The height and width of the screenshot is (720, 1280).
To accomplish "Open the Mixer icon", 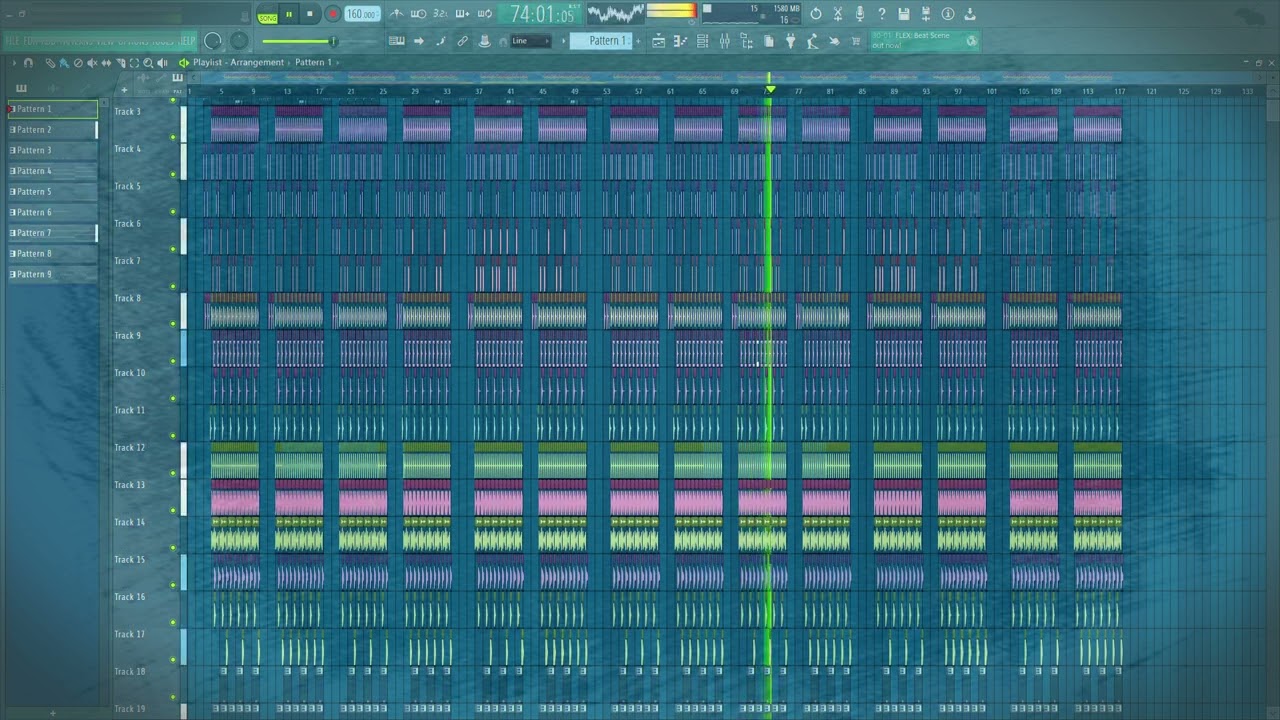I will tap(725, 41).
